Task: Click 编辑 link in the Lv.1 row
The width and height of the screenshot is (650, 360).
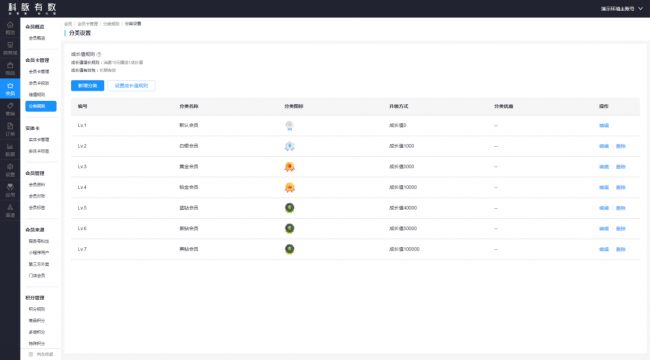Action: tap(604, 125)
